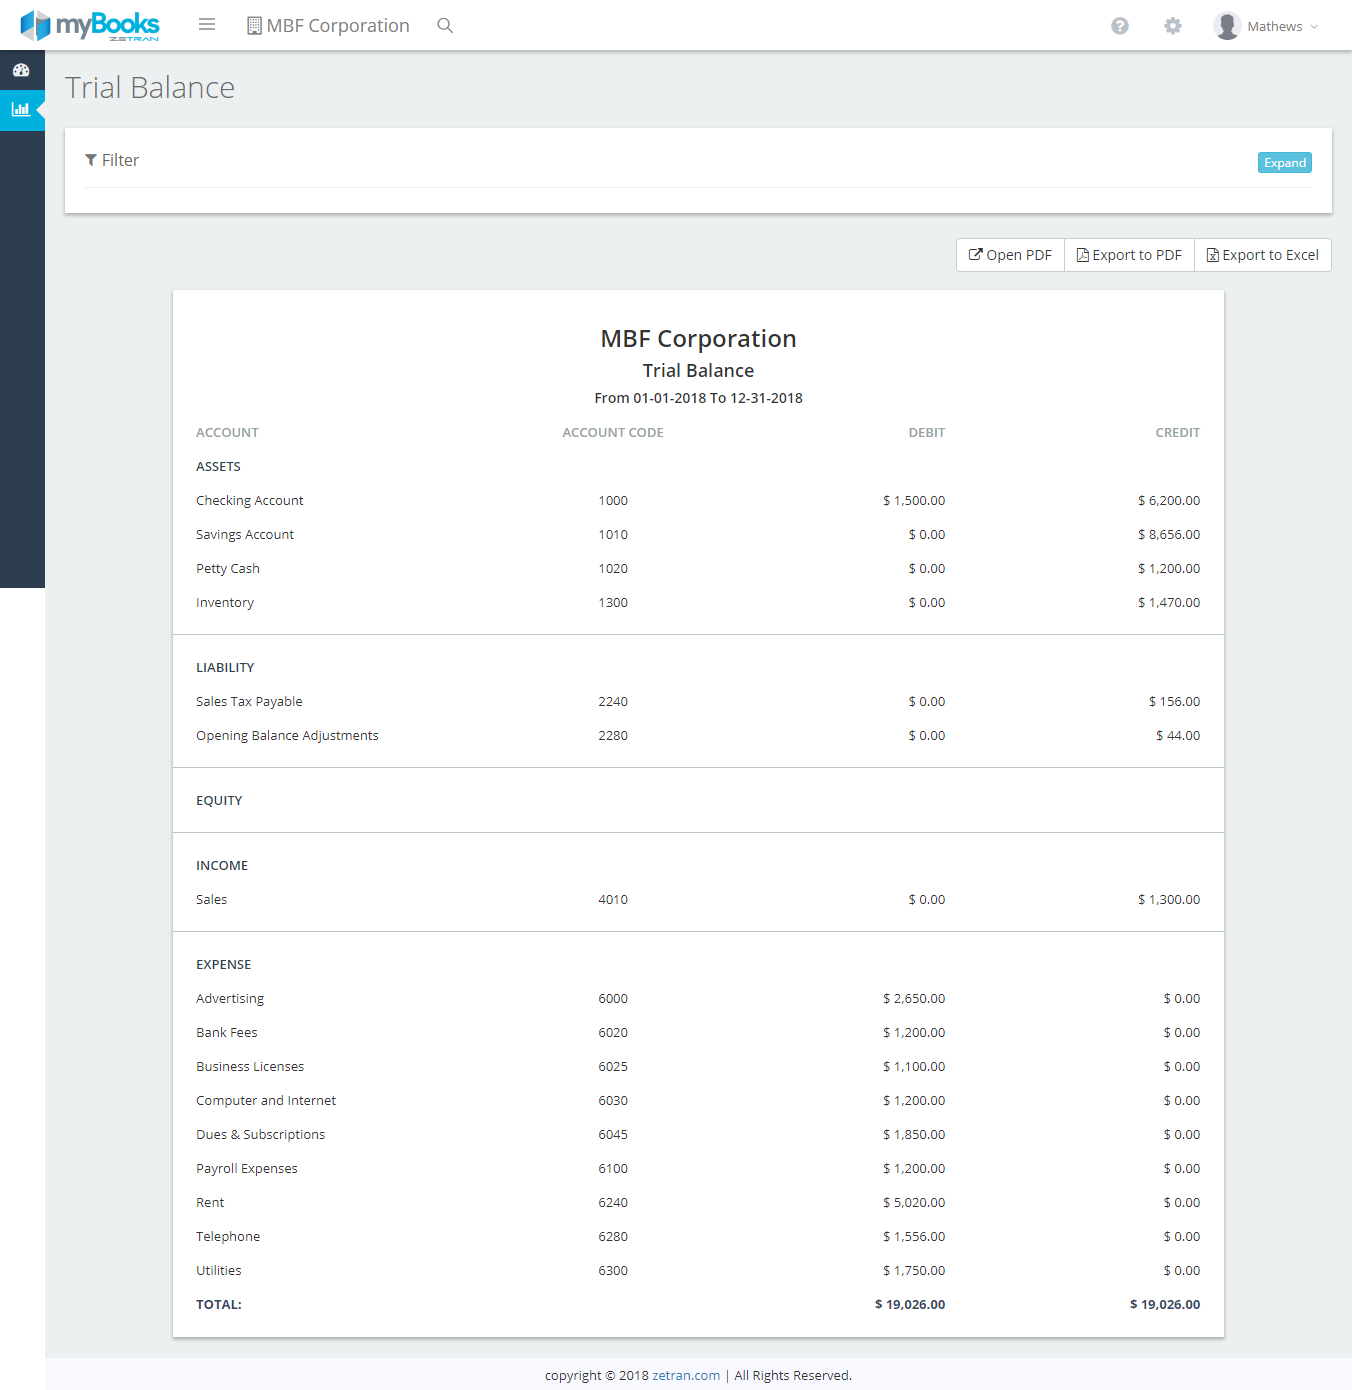1352x1390 pixels.
Task: Click the Advertising expense row name
Action: (230, 999)
